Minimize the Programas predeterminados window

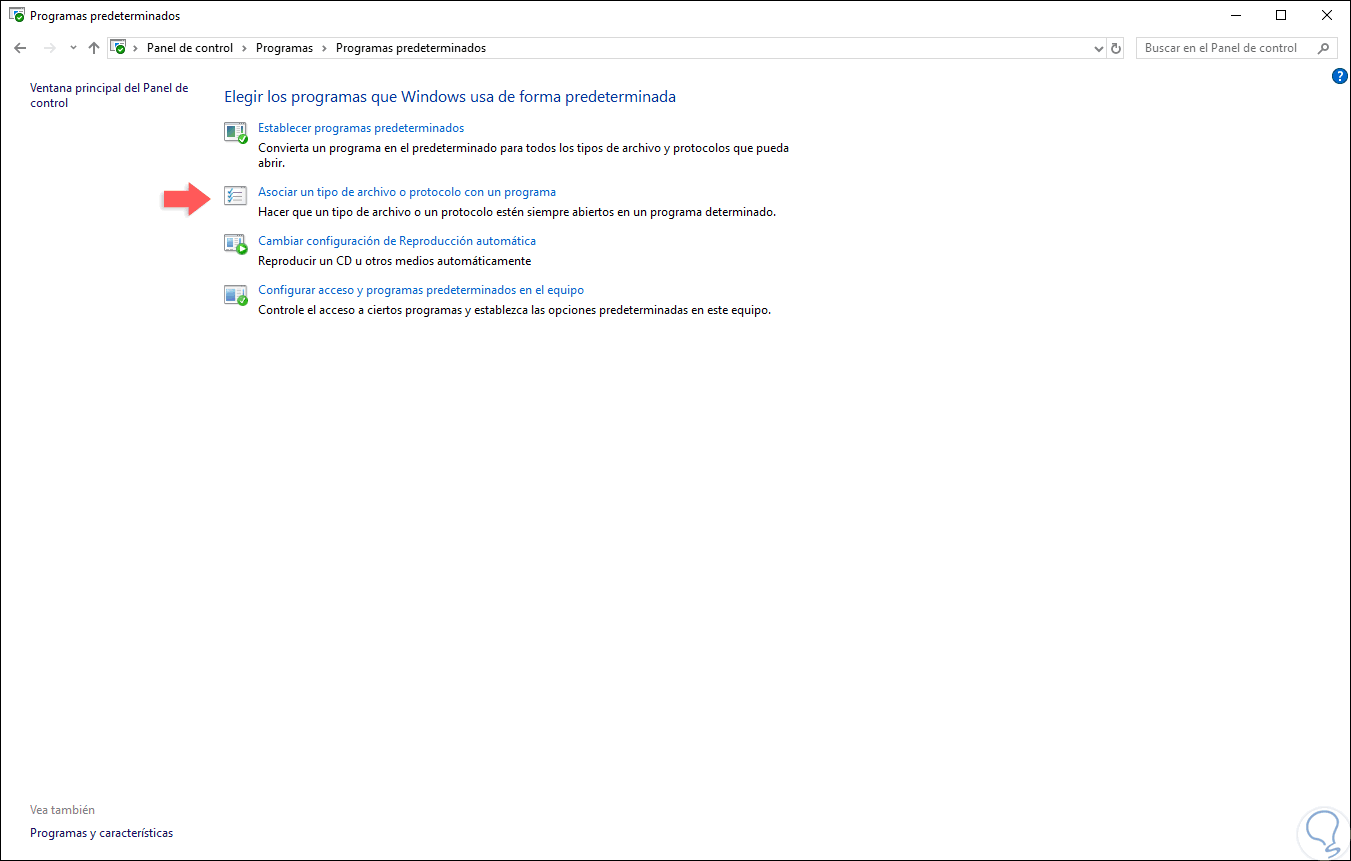coord(1234,15)
